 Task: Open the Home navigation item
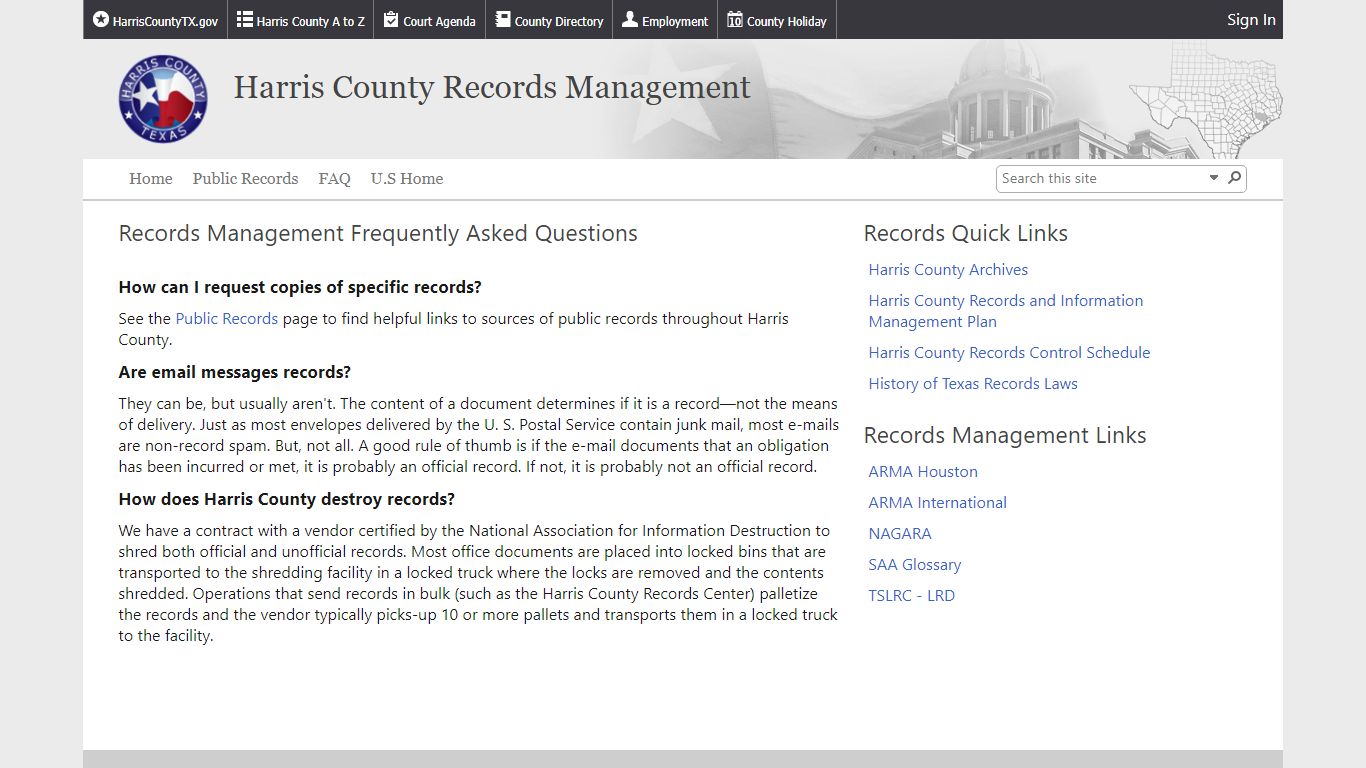click(151, 179)
